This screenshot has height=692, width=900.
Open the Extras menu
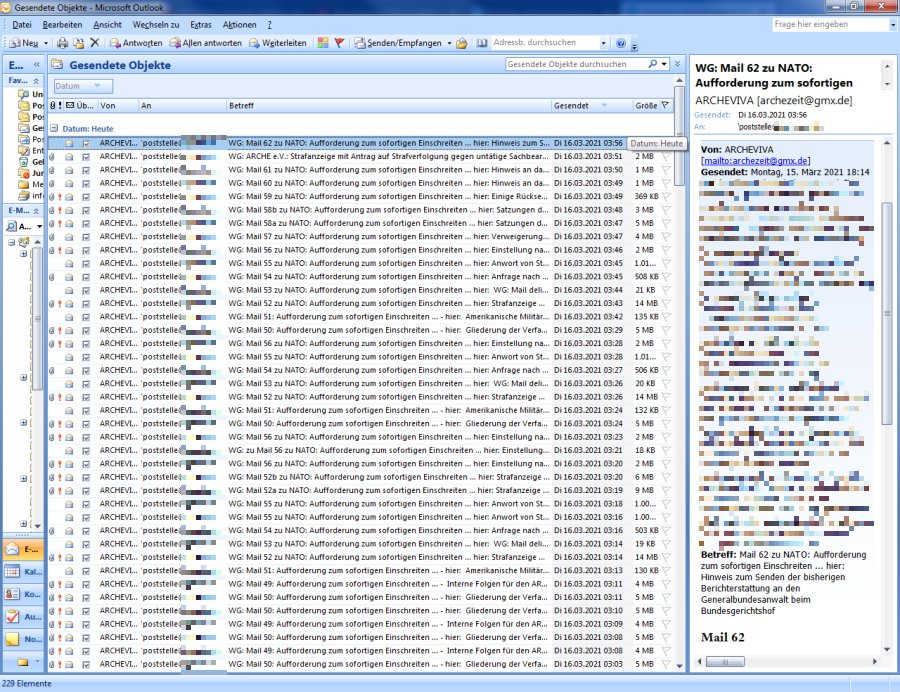[201, 25]
